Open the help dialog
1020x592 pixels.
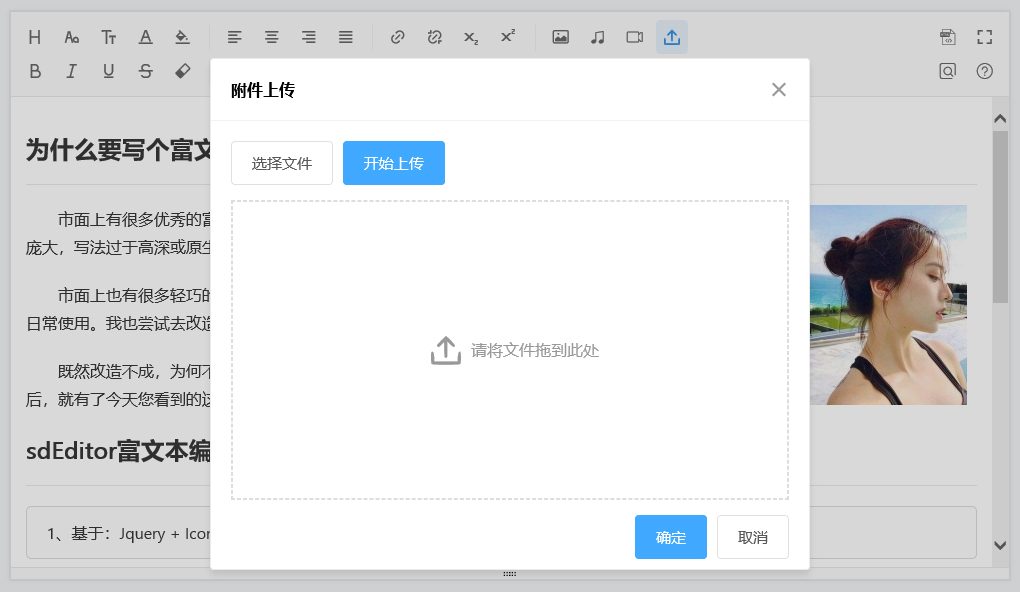(984, 71)
